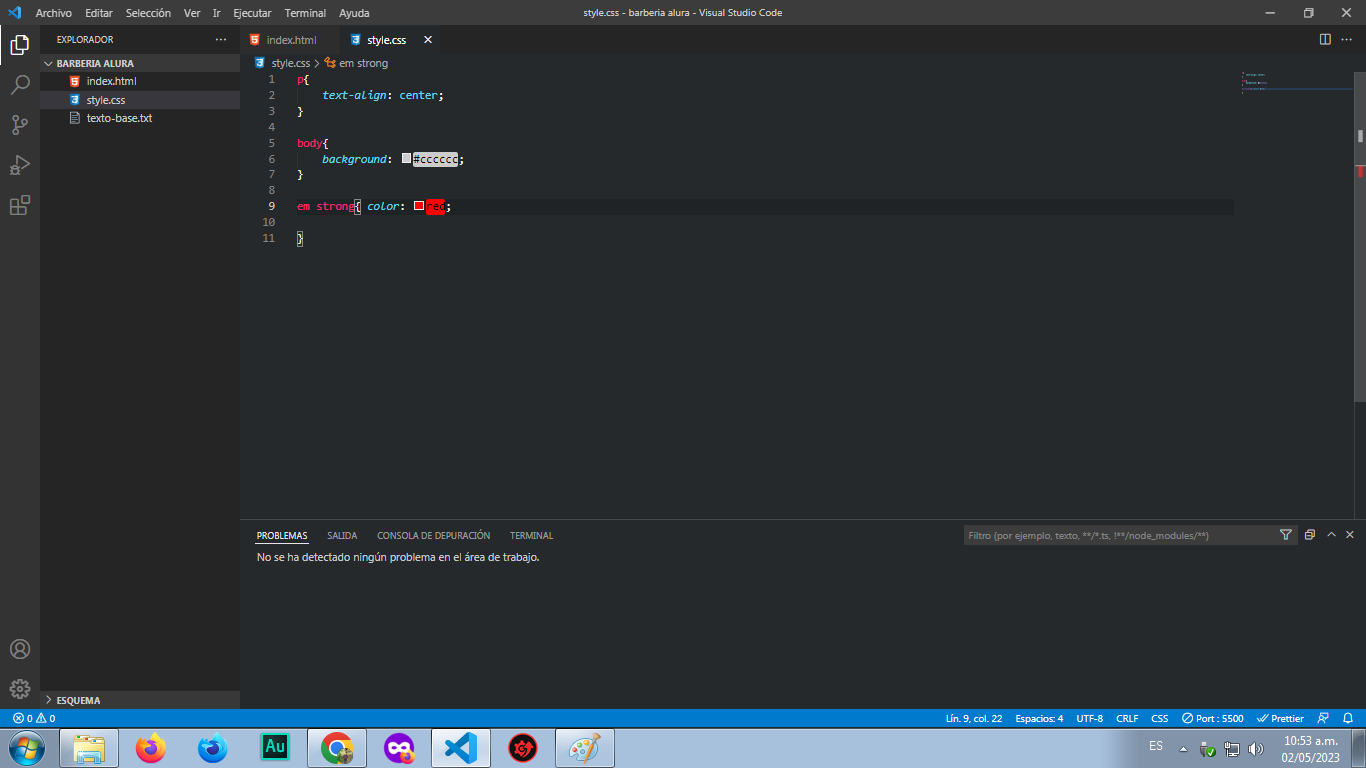This screenshot has height=768, width=1366.
Task: Switch to the index.html editor tab
Action: coord(290,40)
